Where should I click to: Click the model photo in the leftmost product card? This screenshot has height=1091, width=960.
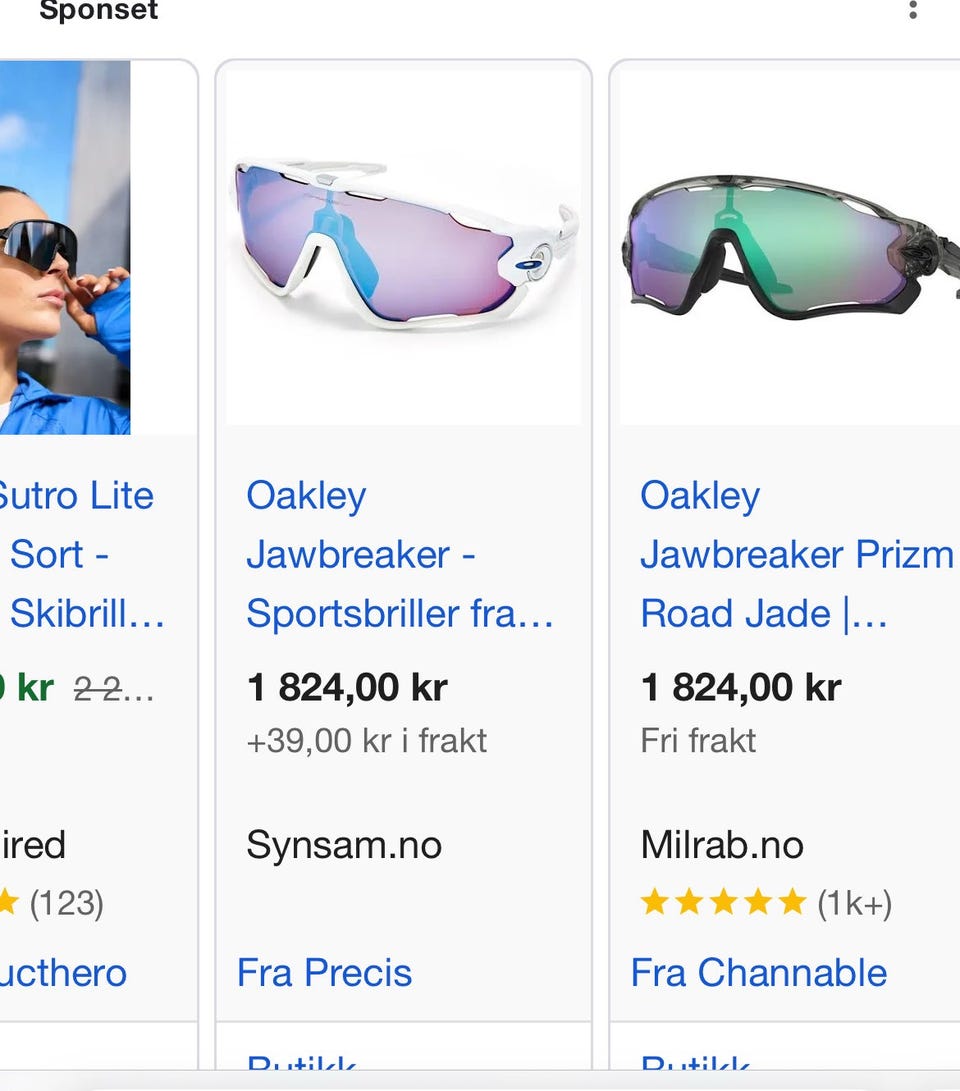[x=65, y=240]
